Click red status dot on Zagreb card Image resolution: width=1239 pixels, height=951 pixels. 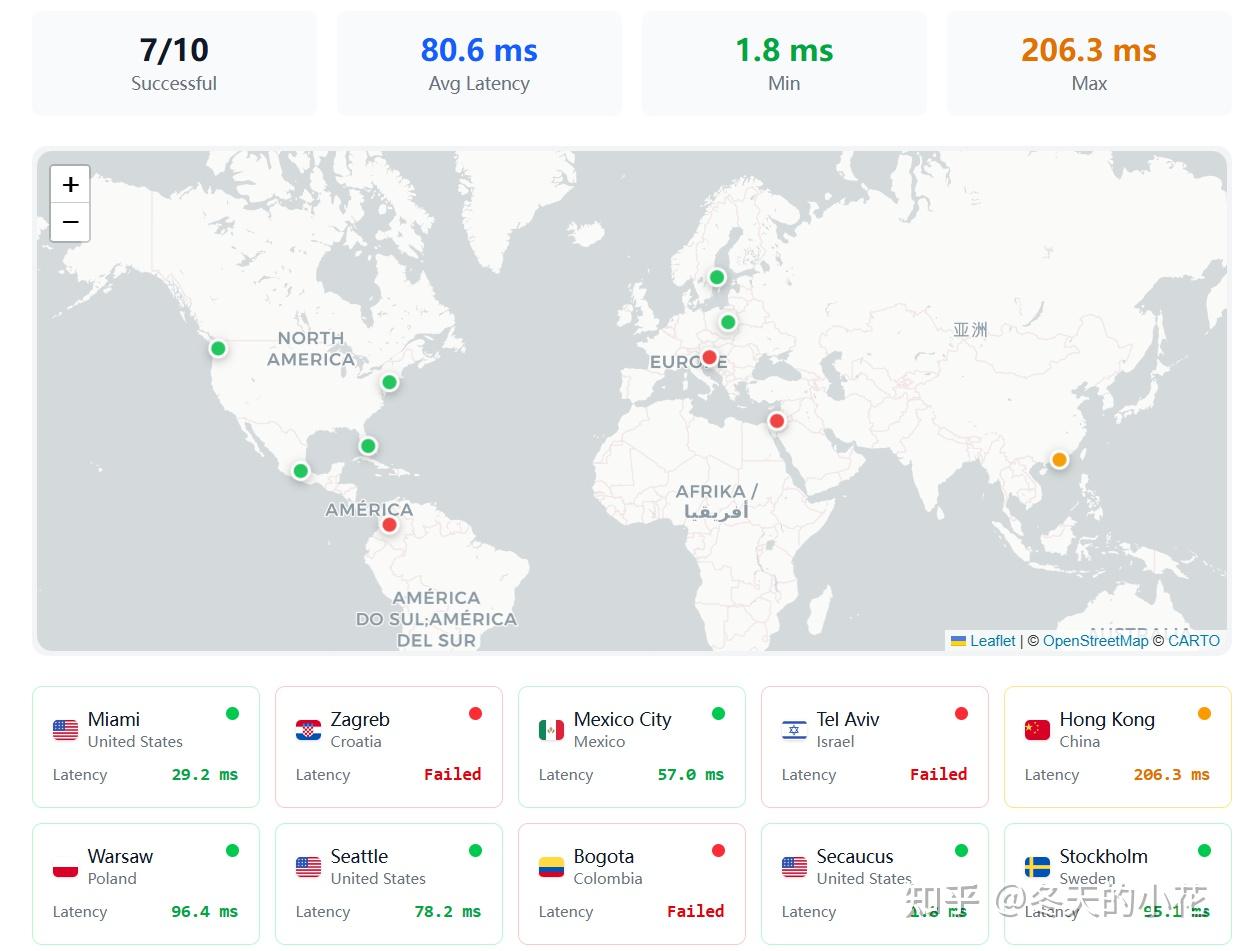pyautogui.click(x=475, y=713)
